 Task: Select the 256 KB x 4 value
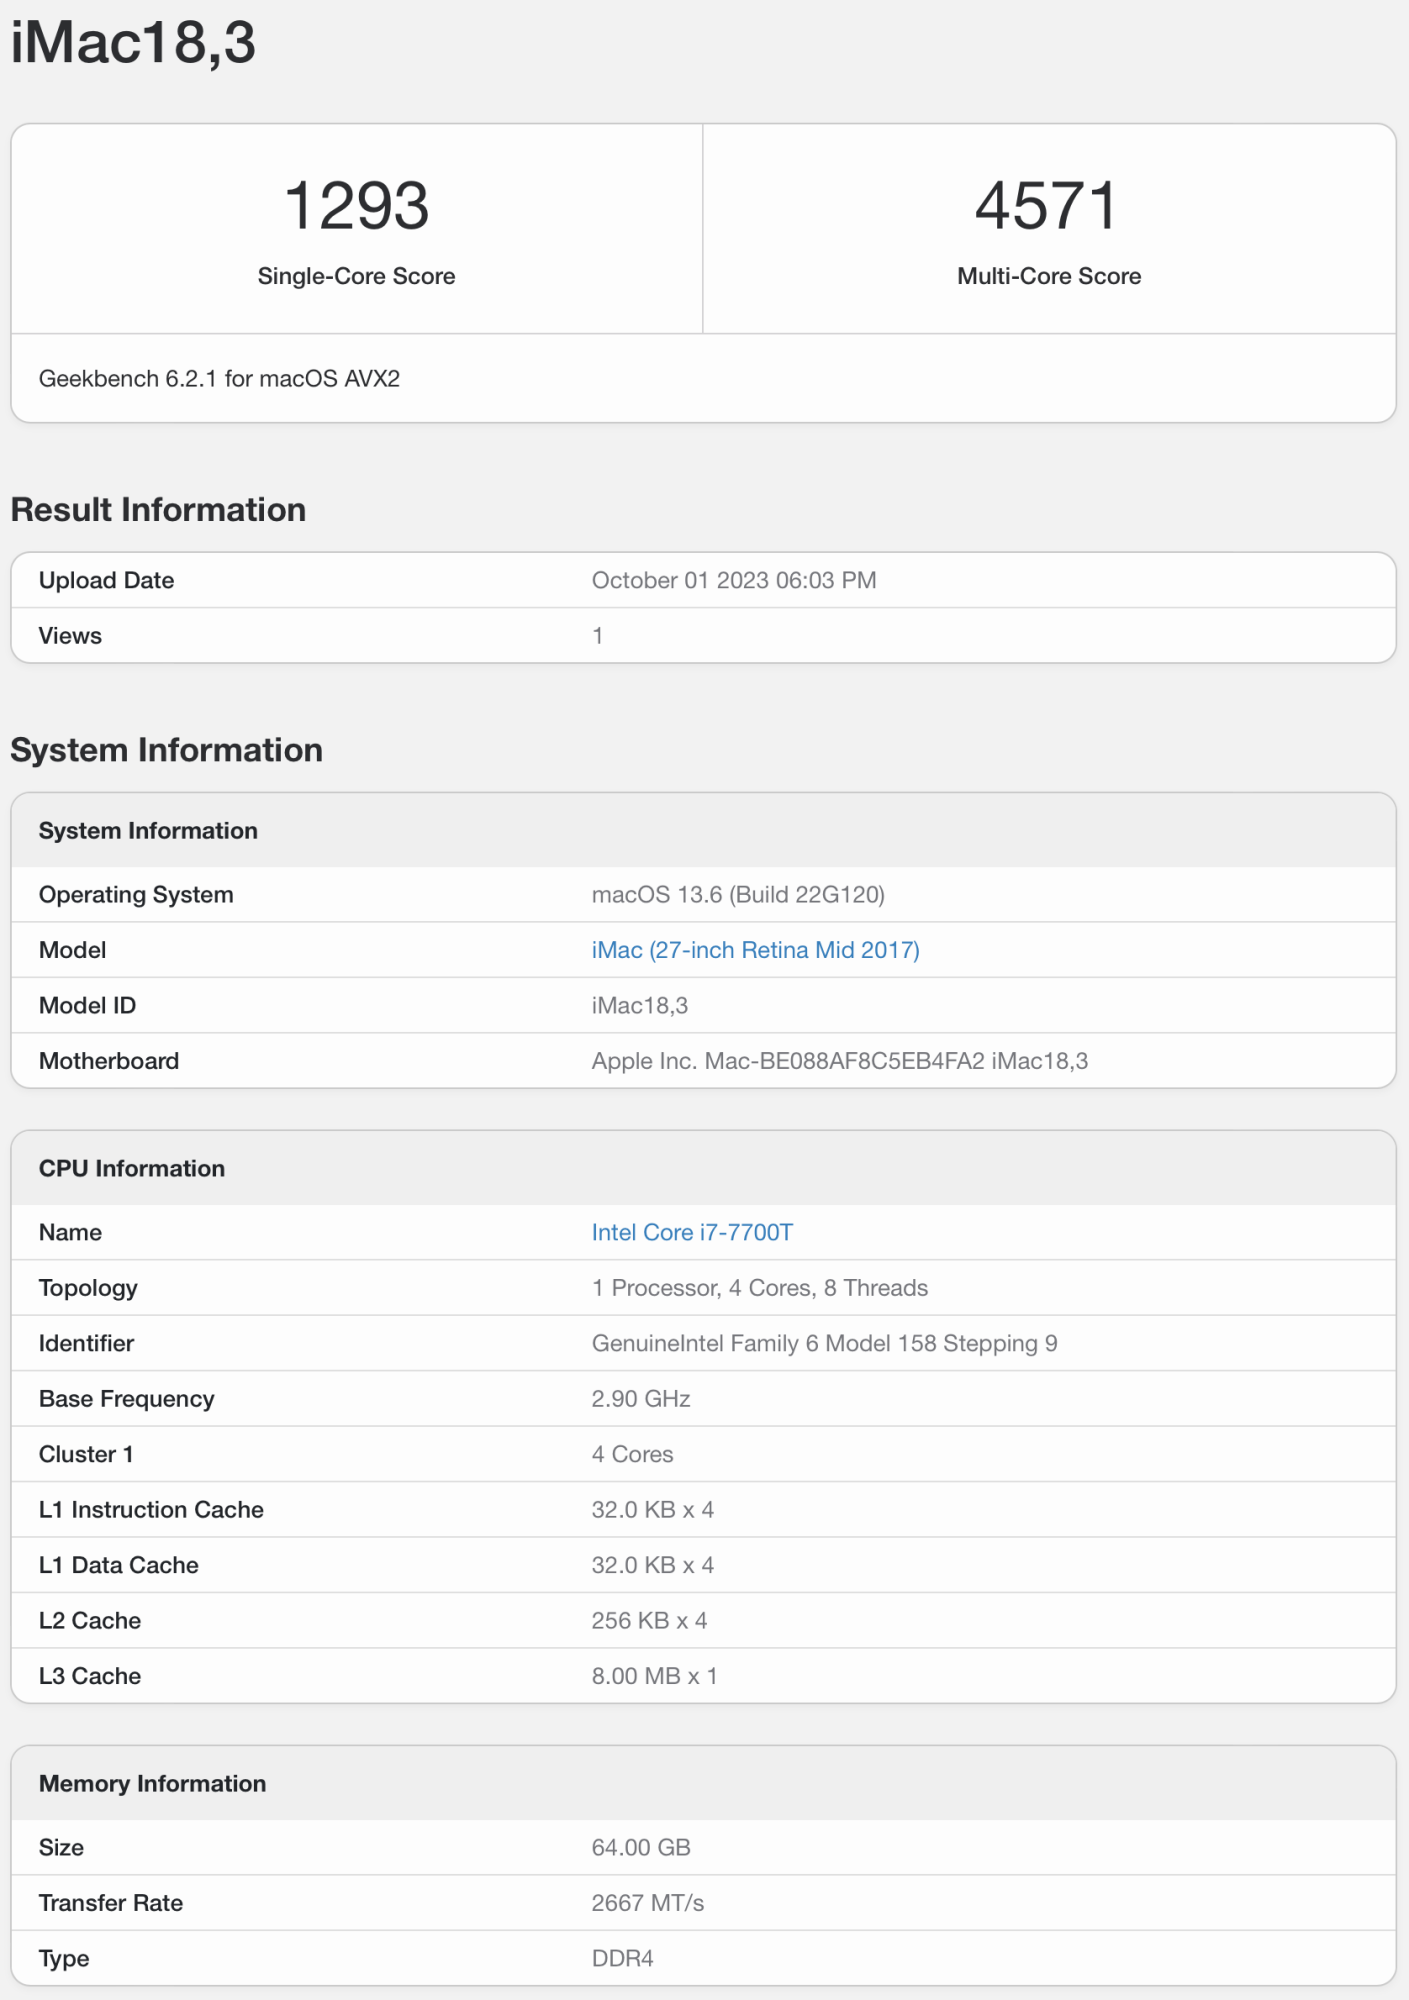pyautogui.click(x=650, y=1621)
